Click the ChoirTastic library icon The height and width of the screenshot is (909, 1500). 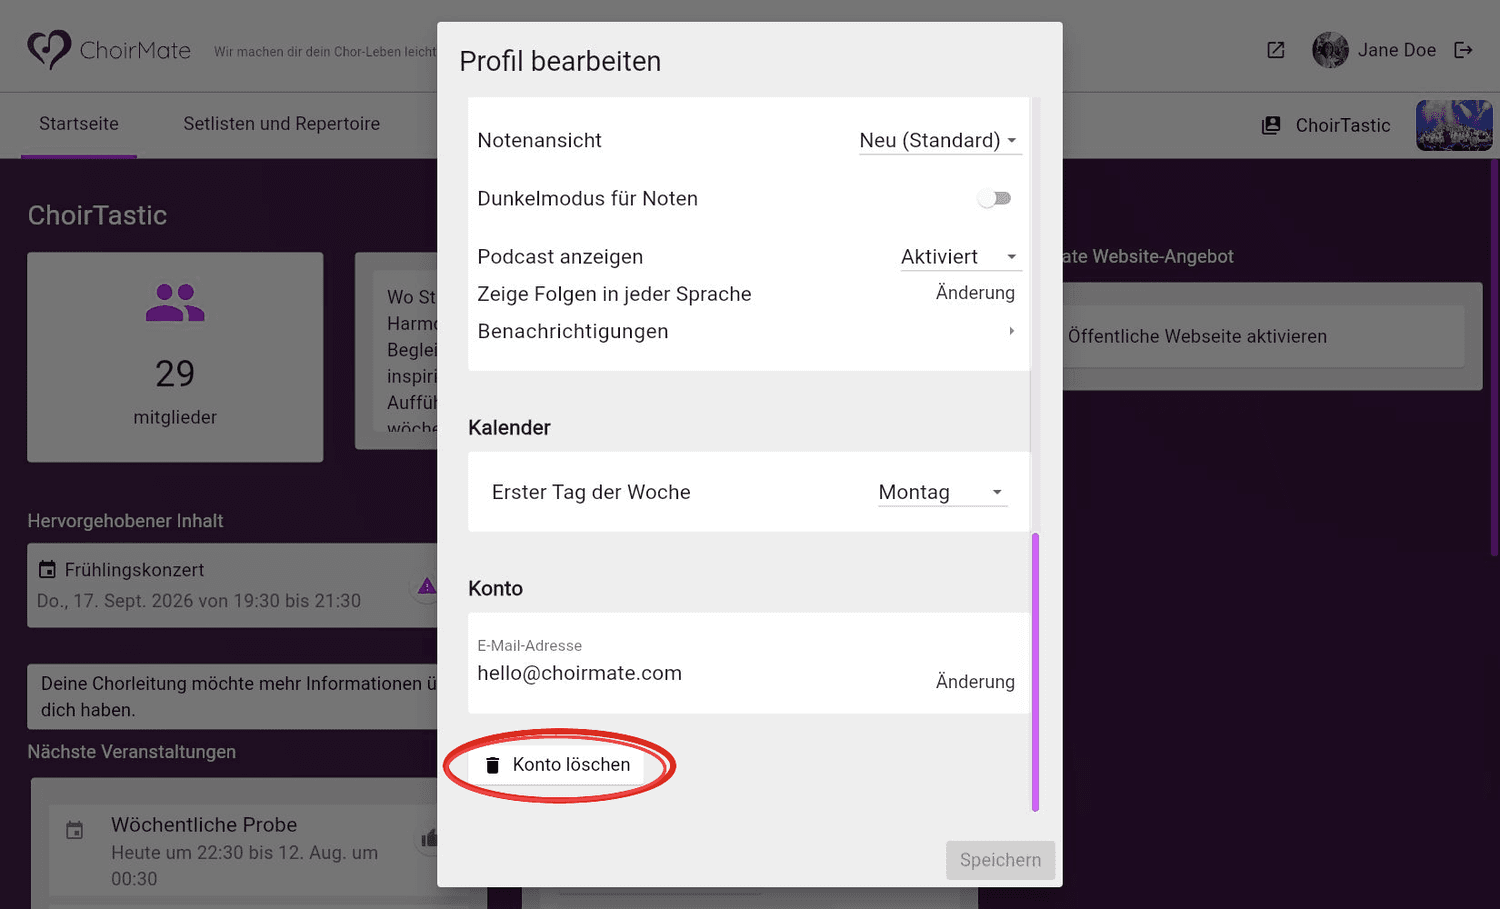click(x=1271, y=125)
